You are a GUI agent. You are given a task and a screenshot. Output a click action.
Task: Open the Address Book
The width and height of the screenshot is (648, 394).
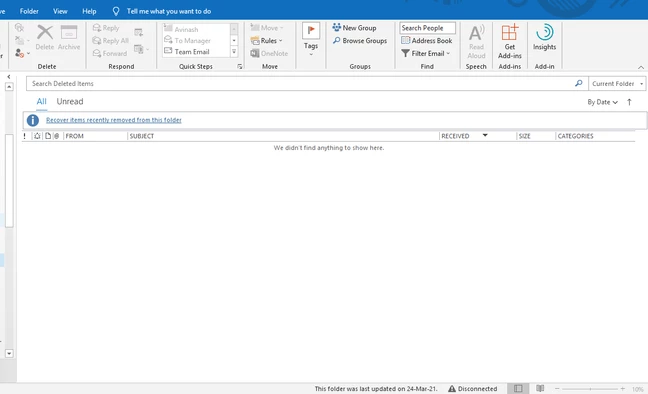(427, 41)
